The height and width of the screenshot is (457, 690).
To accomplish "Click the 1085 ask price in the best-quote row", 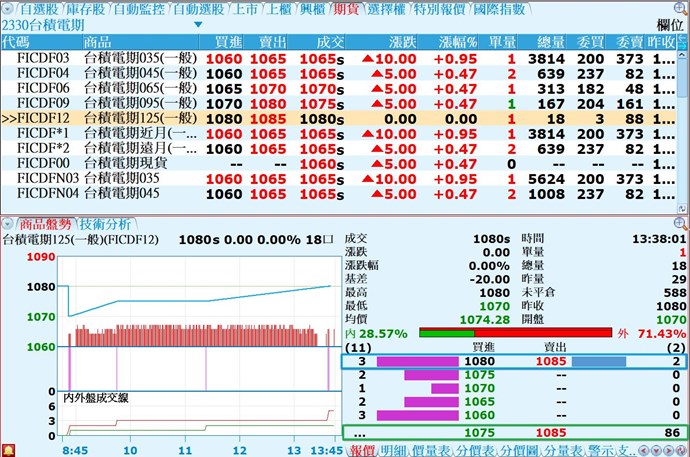I will (x=551, y=361).
